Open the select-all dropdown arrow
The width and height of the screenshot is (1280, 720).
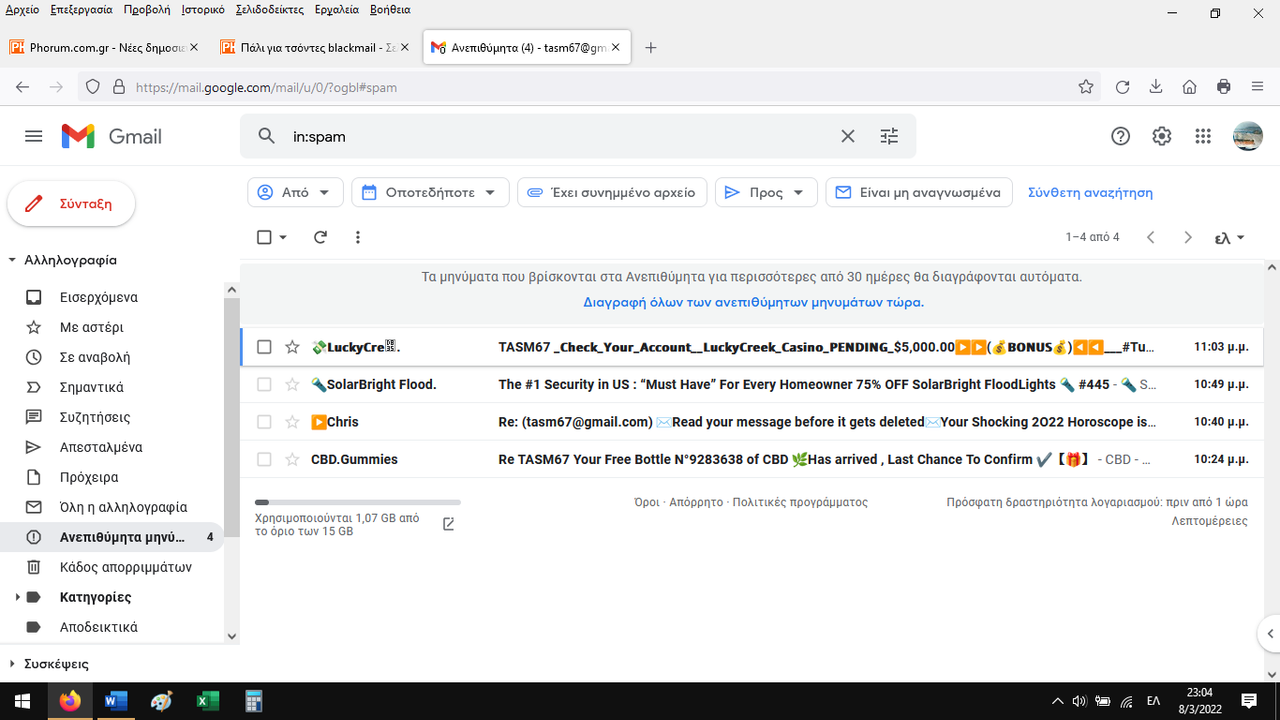pos(283,238)
